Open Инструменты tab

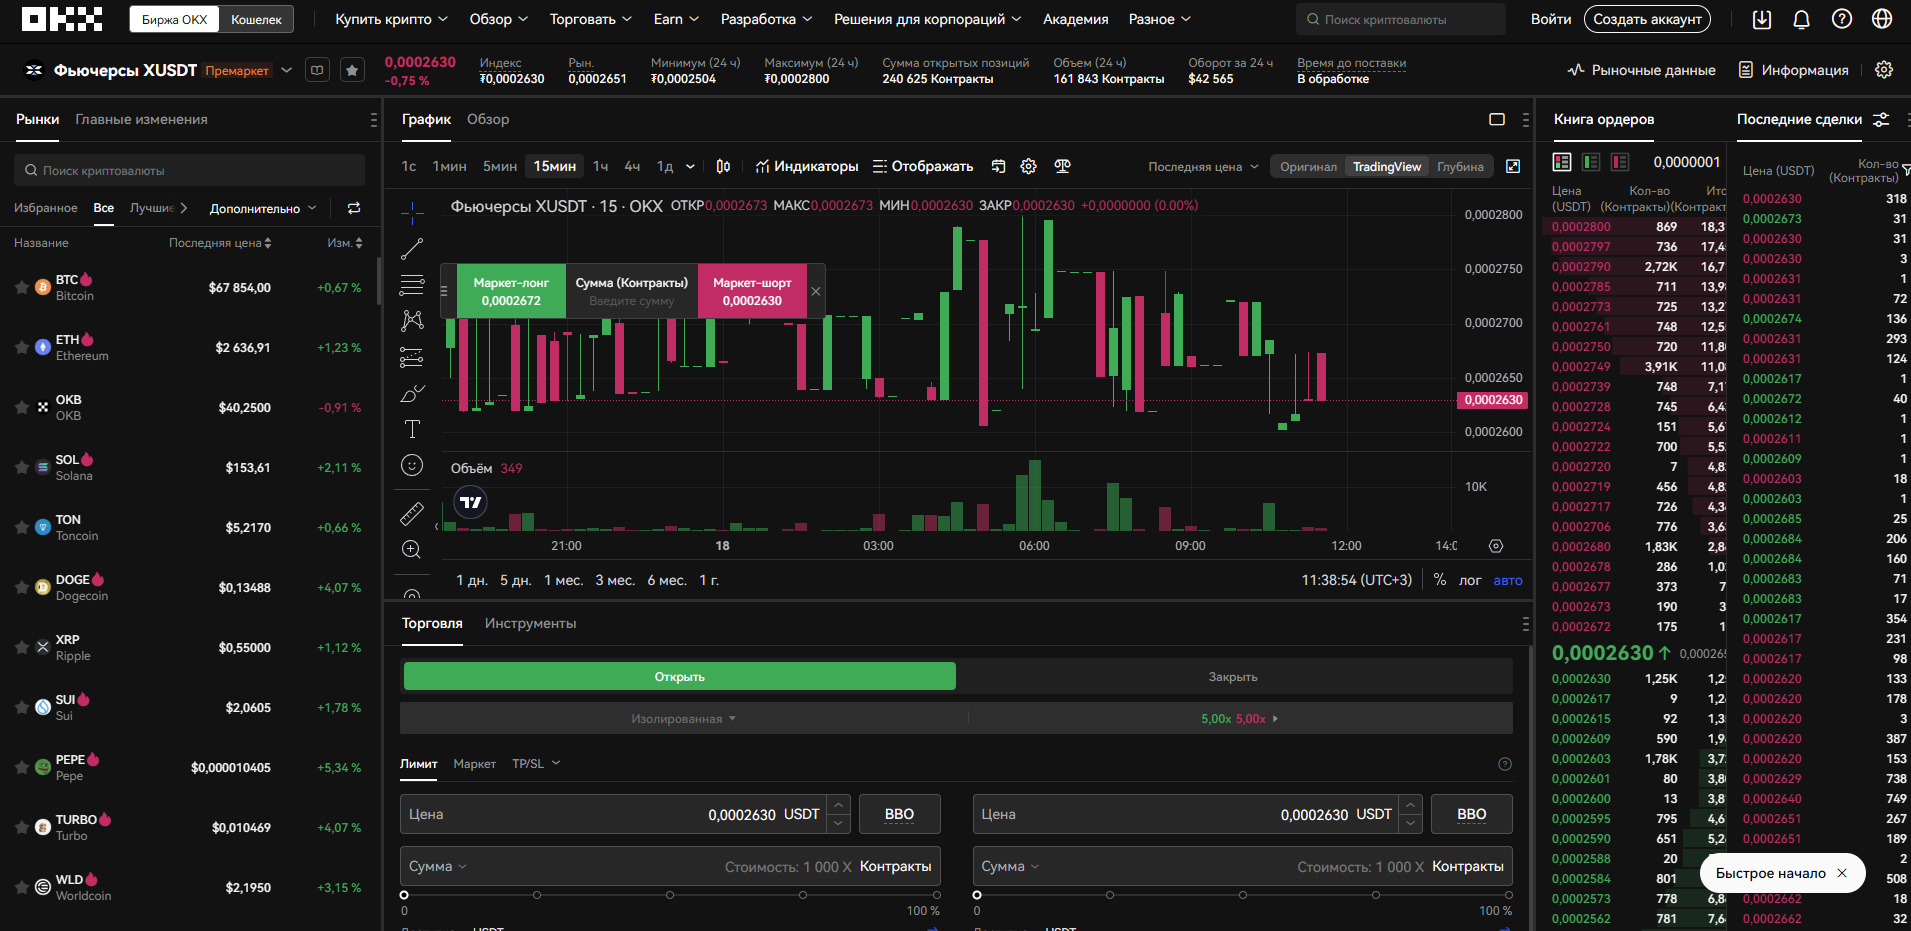530,623
